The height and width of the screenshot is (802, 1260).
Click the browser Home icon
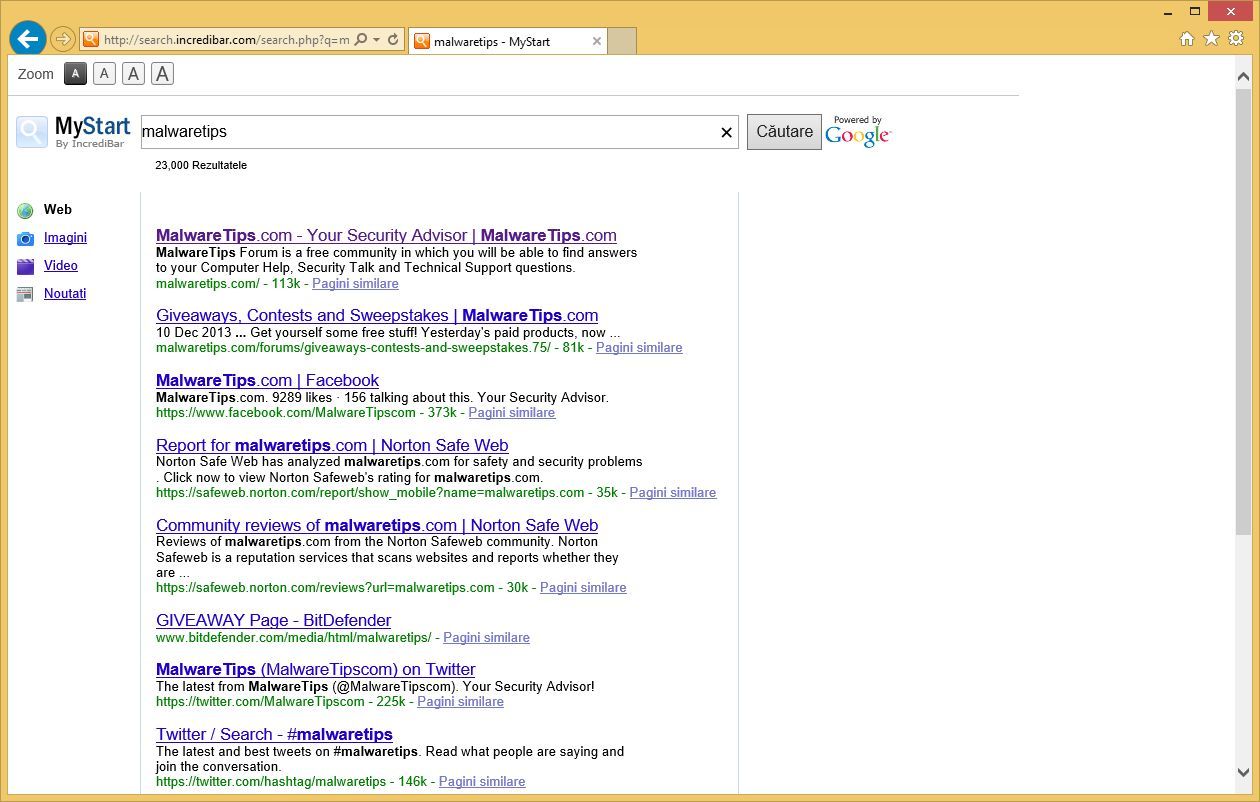click(1187, 38)
